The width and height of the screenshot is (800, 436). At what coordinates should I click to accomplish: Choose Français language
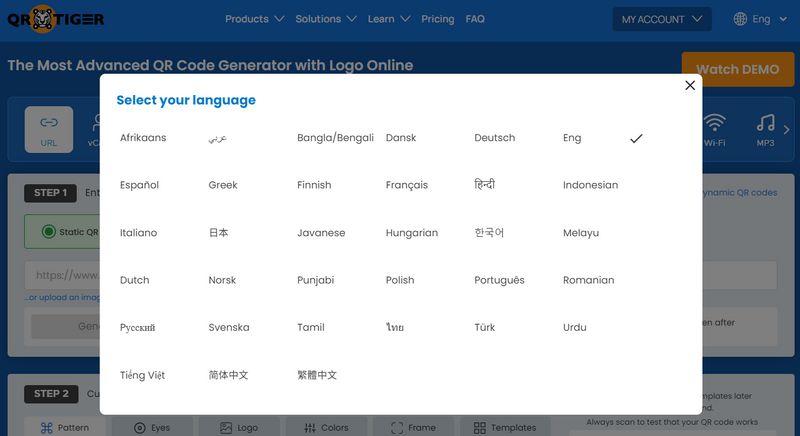point(407,185)
